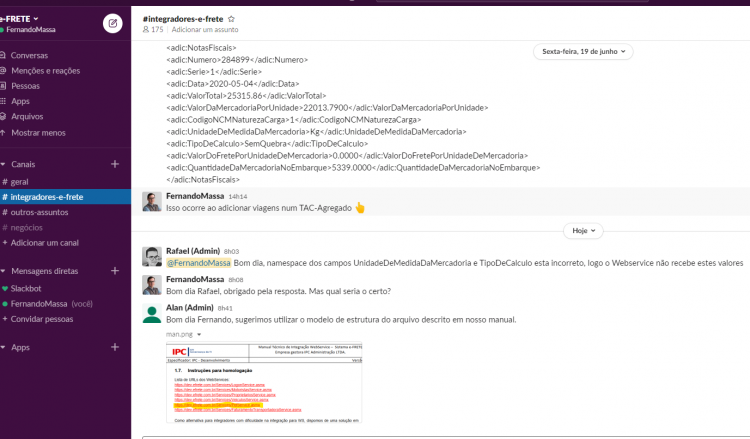The height and width of the screenshot is (439, 750).
Task: Open Alan (Admin) profile name
Action: click(x=189, y=307)
